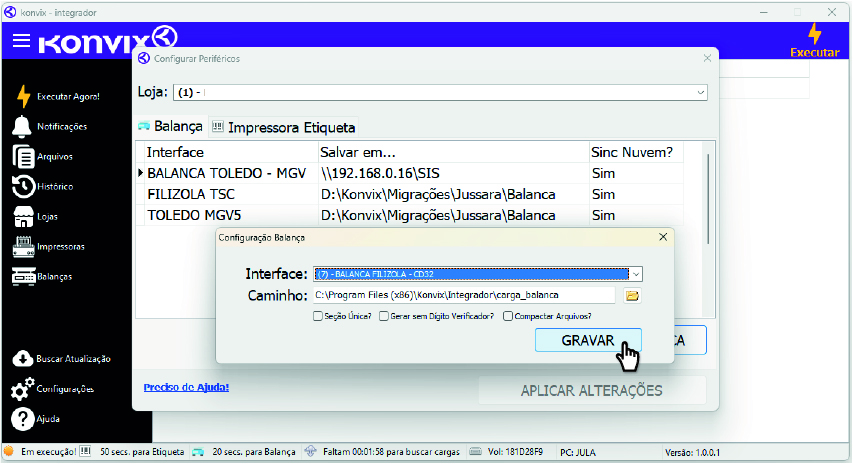Open the Loja dropdown
The height and width of the screenshot is (465, 853).
[x=440, y=92]
